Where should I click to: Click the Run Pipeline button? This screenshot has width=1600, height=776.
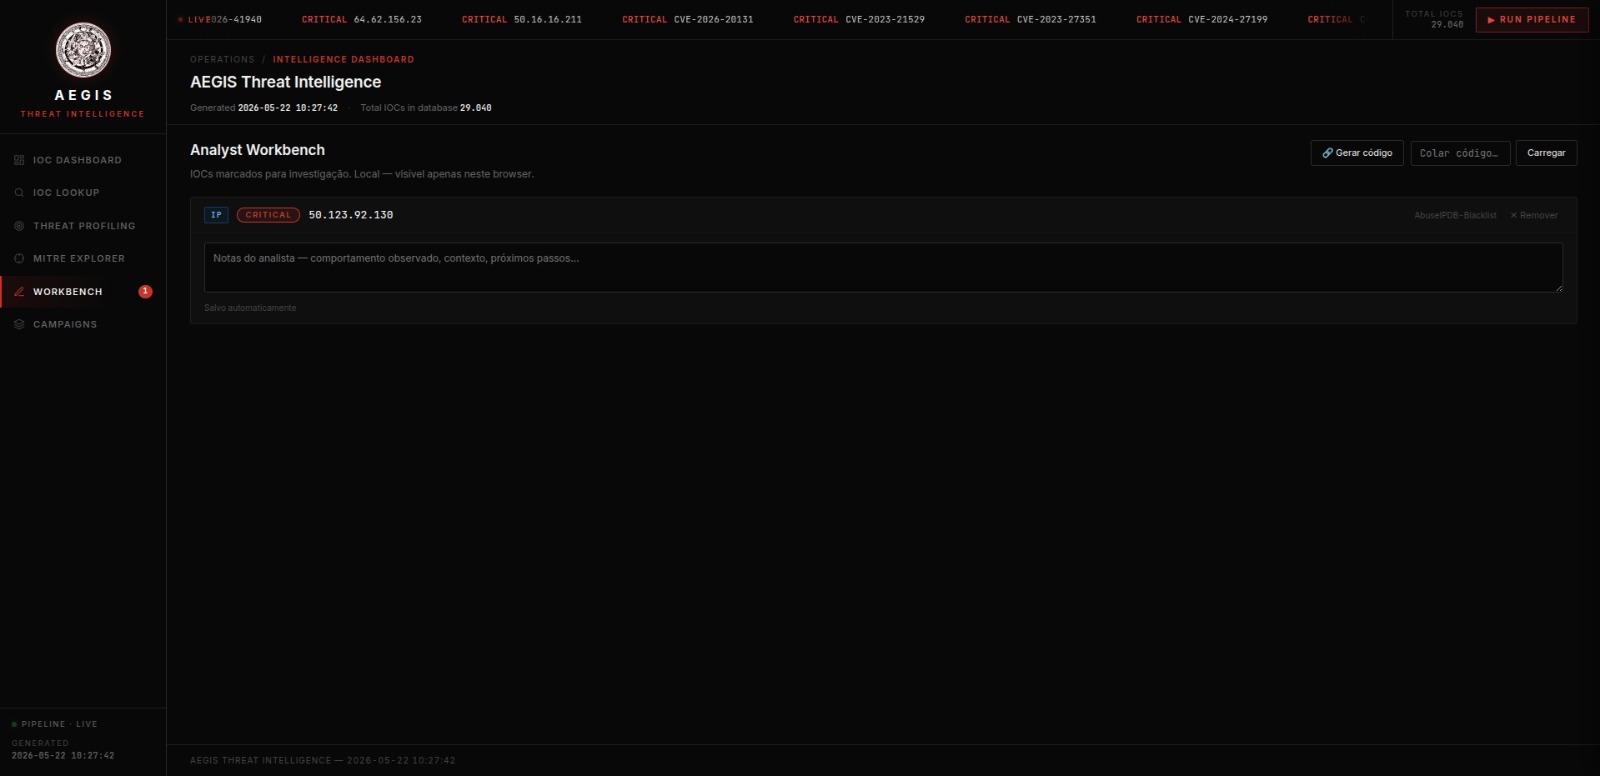pyautogui.click(x=1532, y=20)
